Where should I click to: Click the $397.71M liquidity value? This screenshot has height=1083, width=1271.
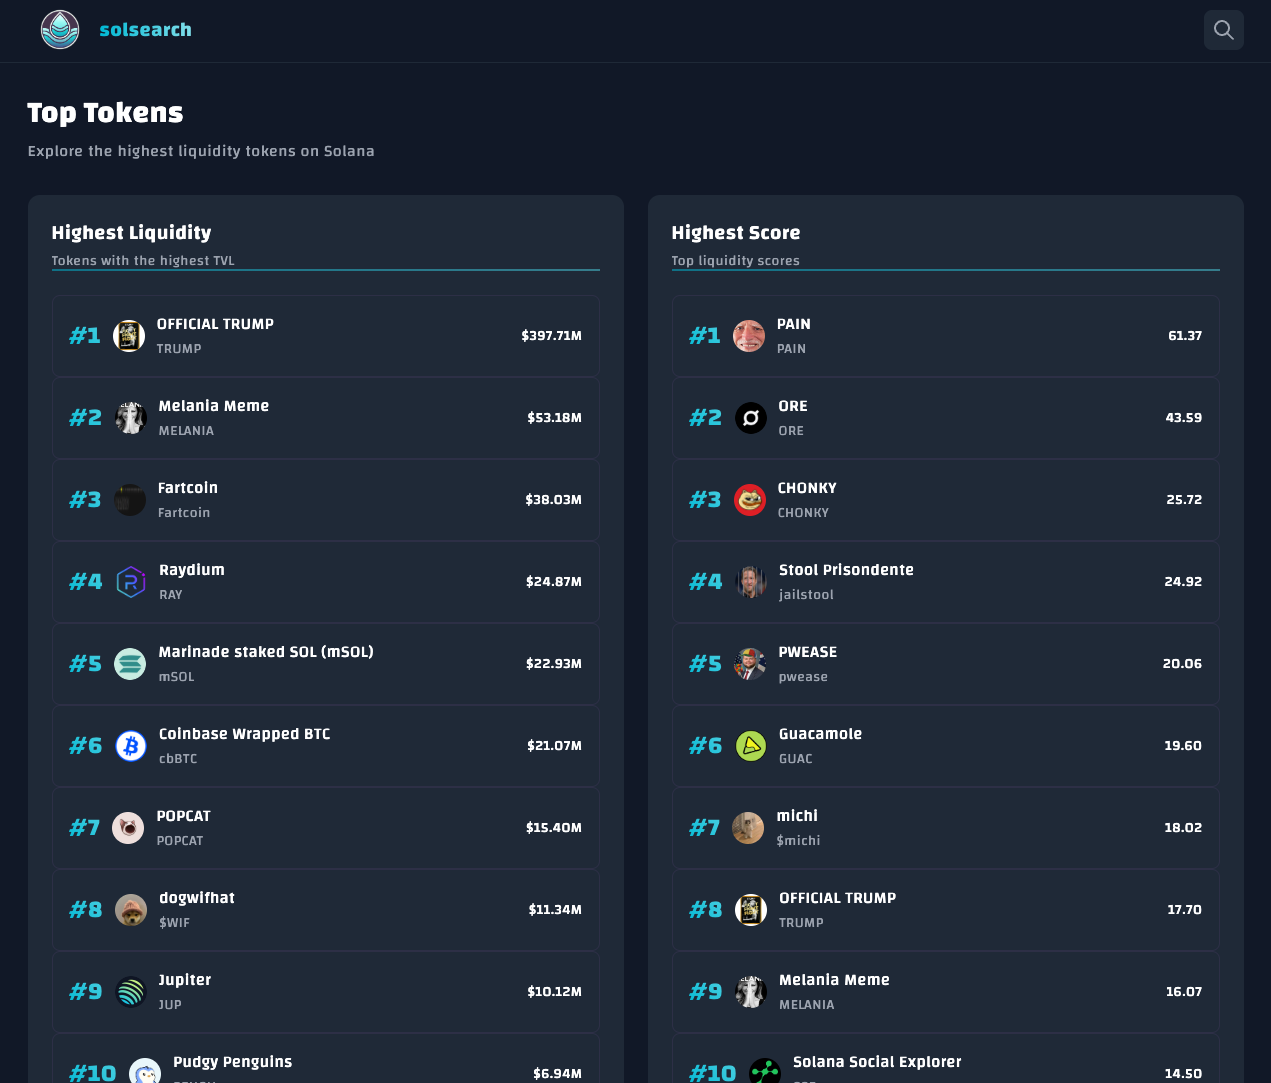552,336
